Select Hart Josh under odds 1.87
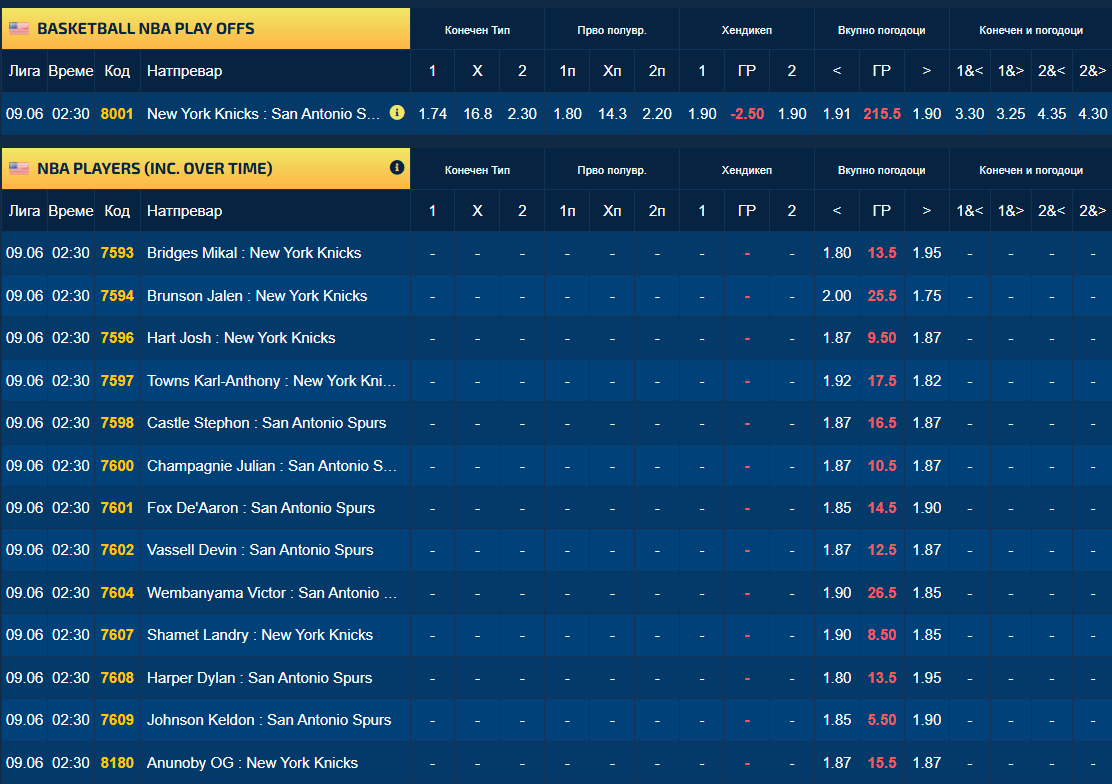Screen dimensions: 1112x784 [x=837, y=338]
